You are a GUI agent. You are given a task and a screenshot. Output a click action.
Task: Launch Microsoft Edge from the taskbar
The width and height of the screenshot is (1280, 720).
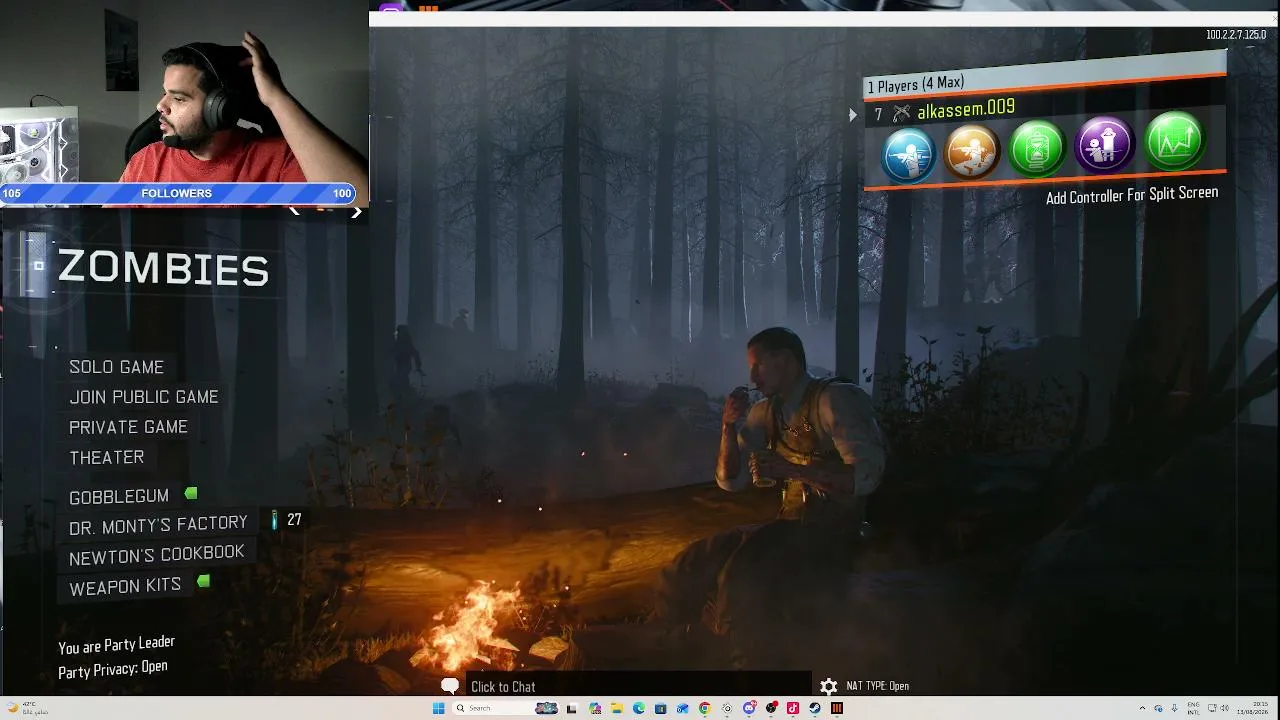pos(638,708)
